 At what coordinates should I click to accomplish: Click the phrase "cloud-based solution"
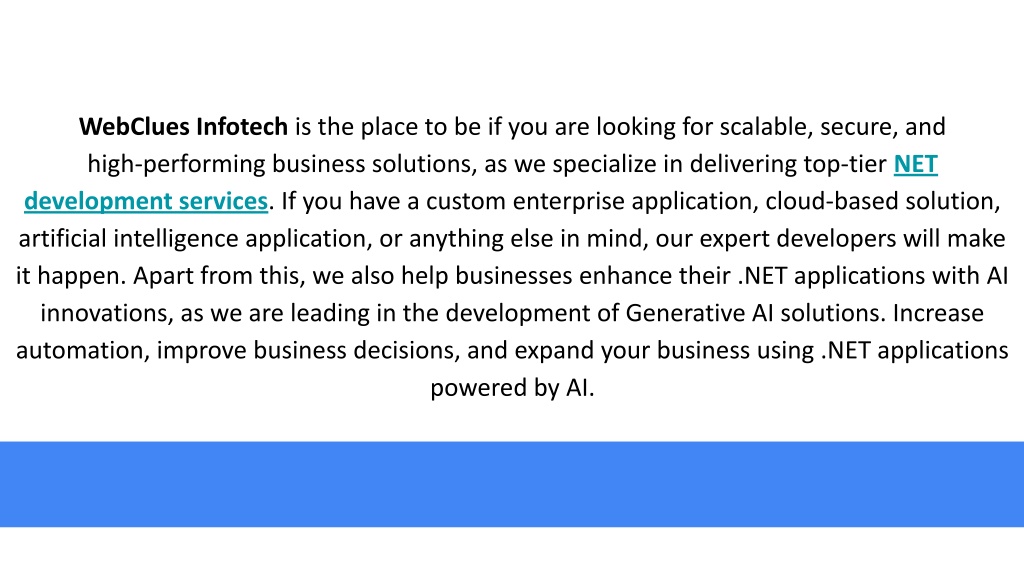[x=882, y=201]
